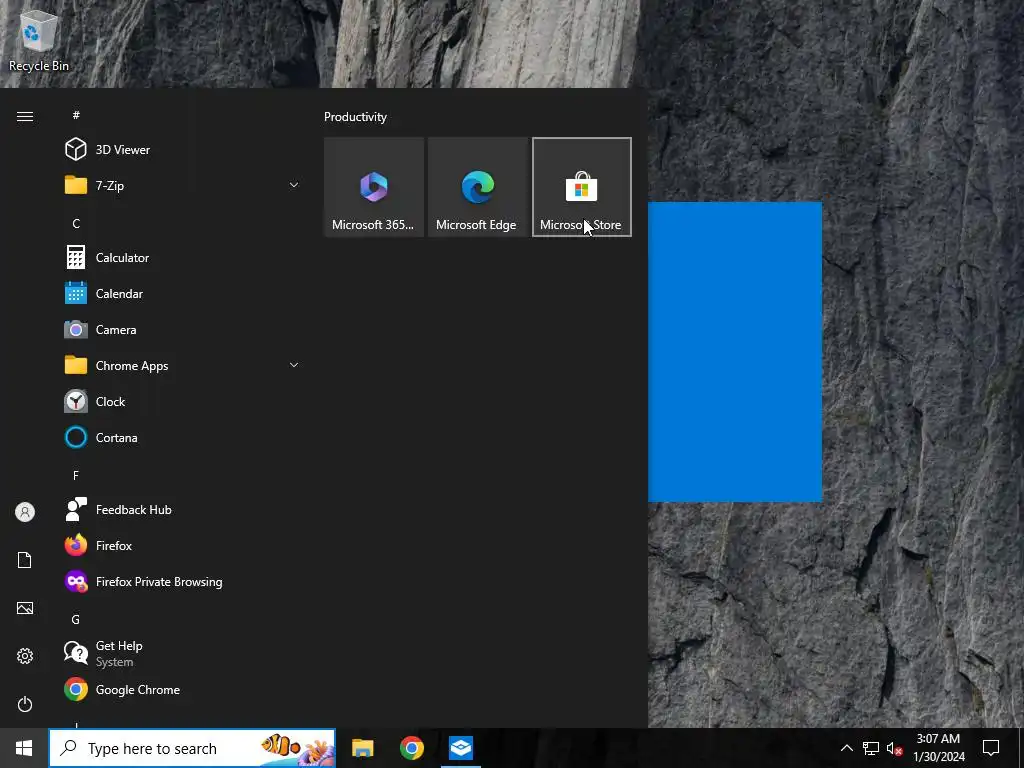Open the Microsoft Store tile
The image size is (1024, 768).
(582, 187)
